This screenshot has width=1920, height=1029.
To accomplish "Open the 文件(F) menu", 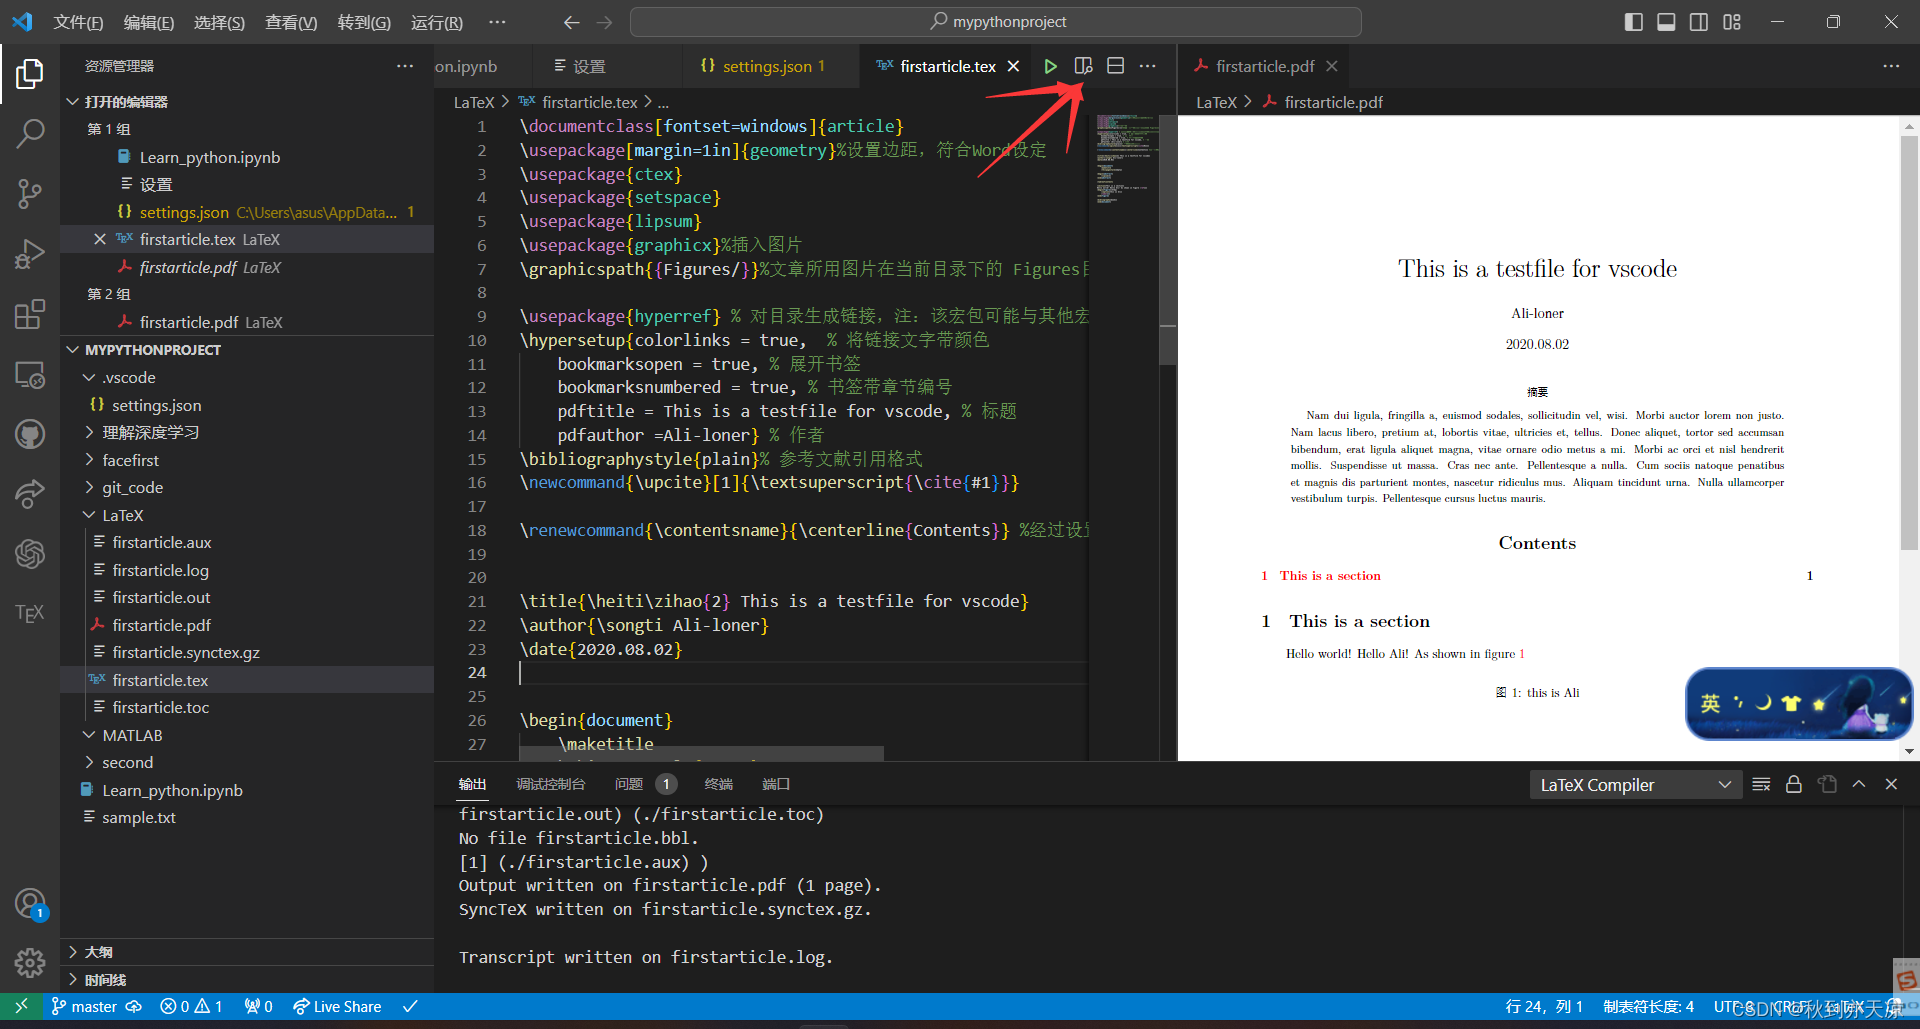I will click(x=78, y=22).
